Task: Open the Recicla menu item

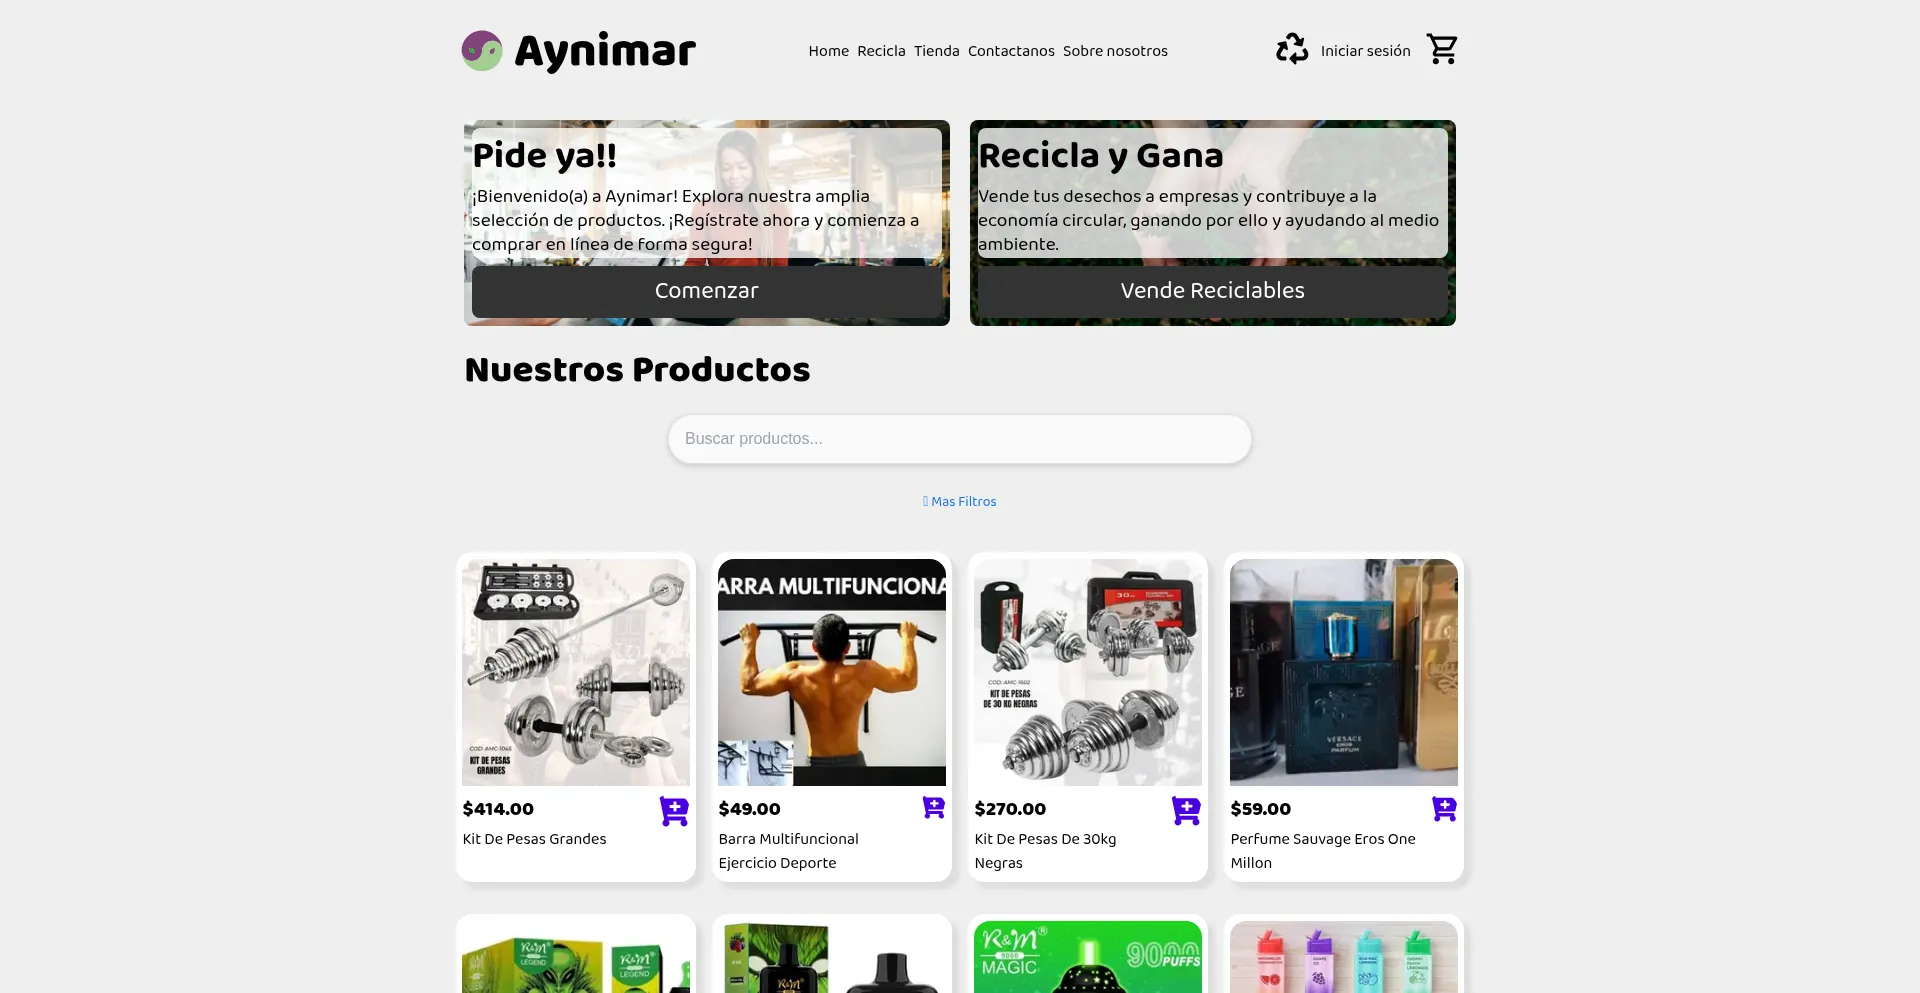Action: point(881,51)
